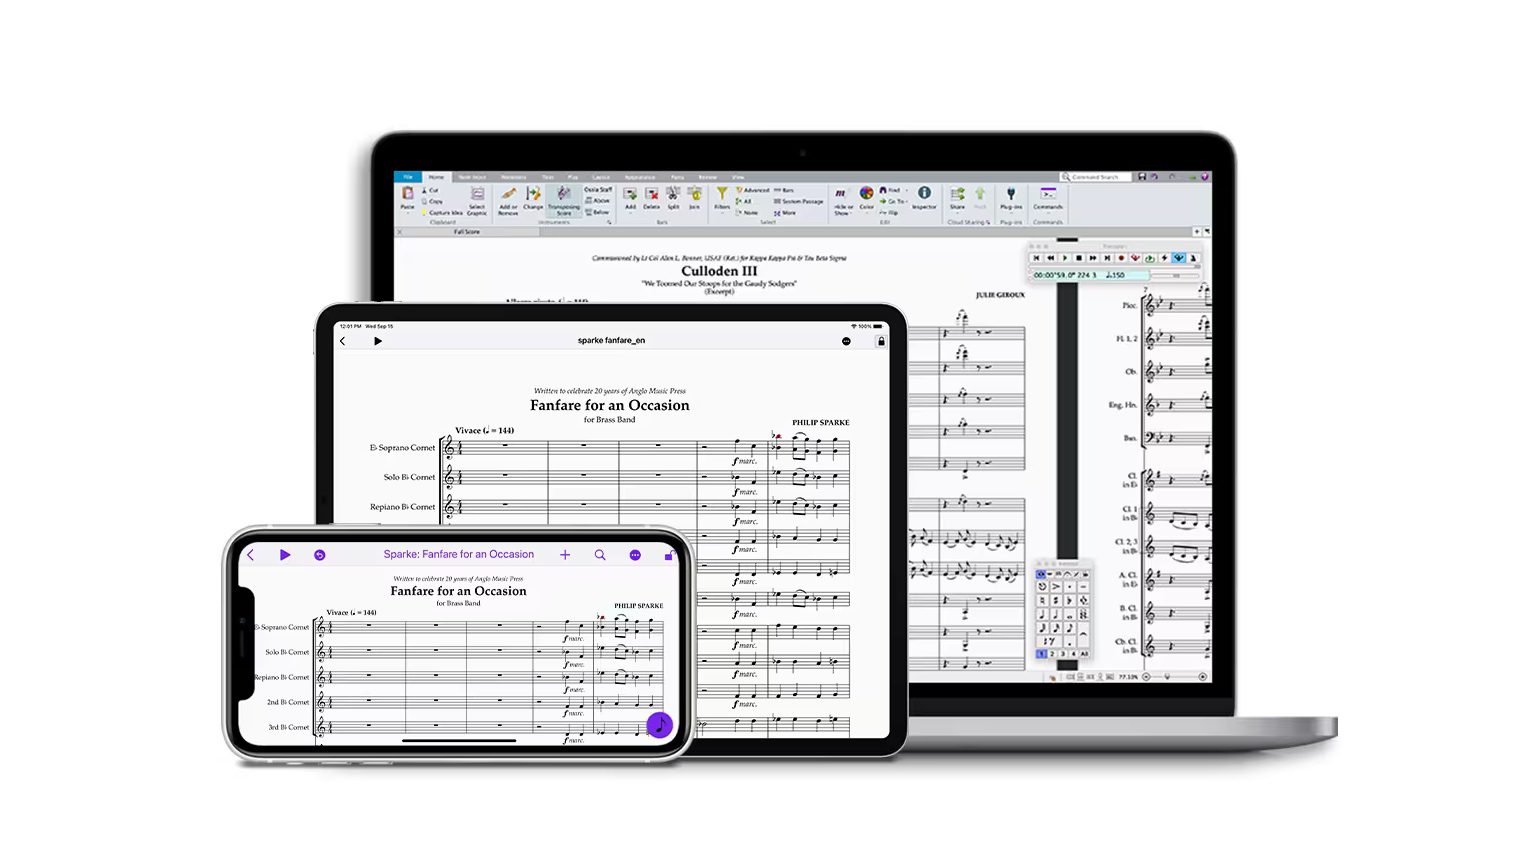The width and height of the screenshot is (1540, 850).
Task: Tap the purple music note button on the iPhone
Action: (x=660, y=726)
